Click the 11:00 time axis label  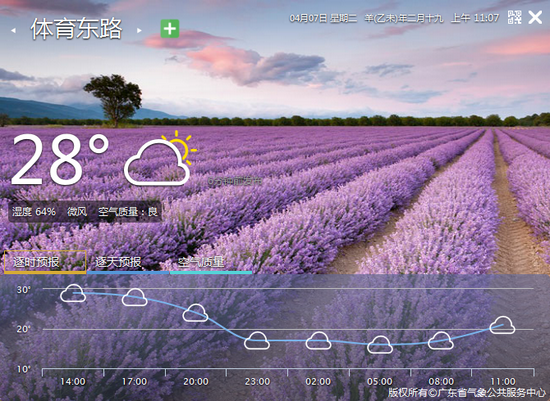(x=503, y=381)
